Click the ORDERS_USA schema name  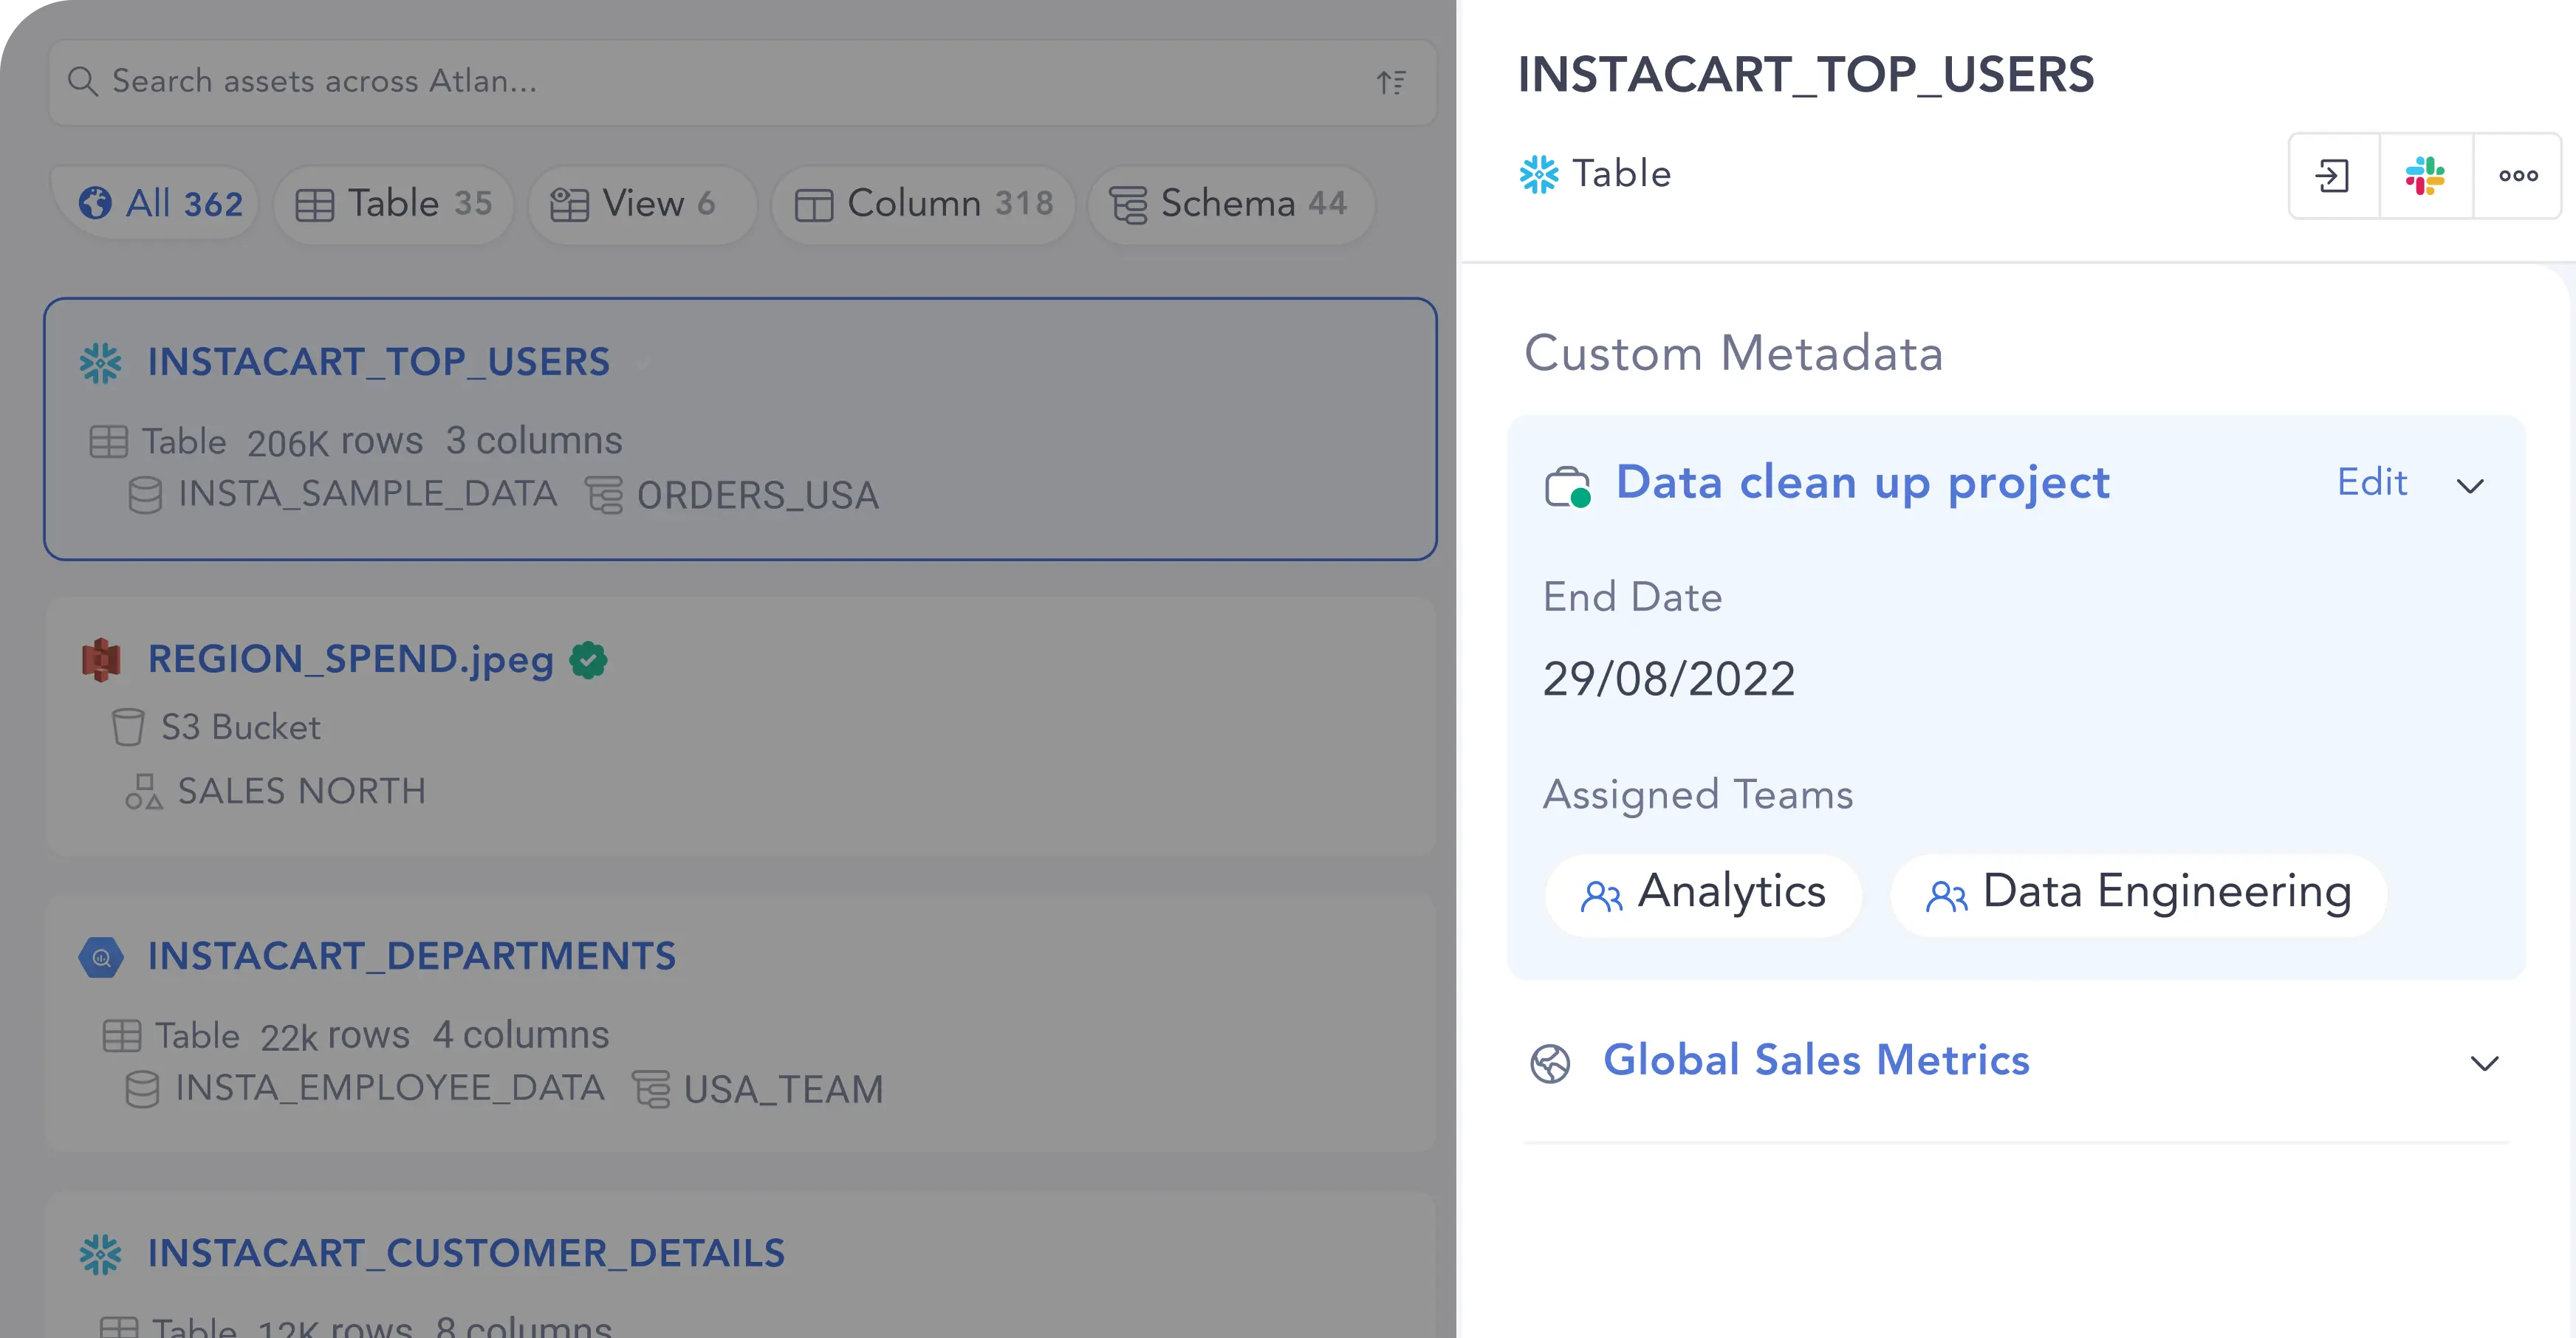757,496
